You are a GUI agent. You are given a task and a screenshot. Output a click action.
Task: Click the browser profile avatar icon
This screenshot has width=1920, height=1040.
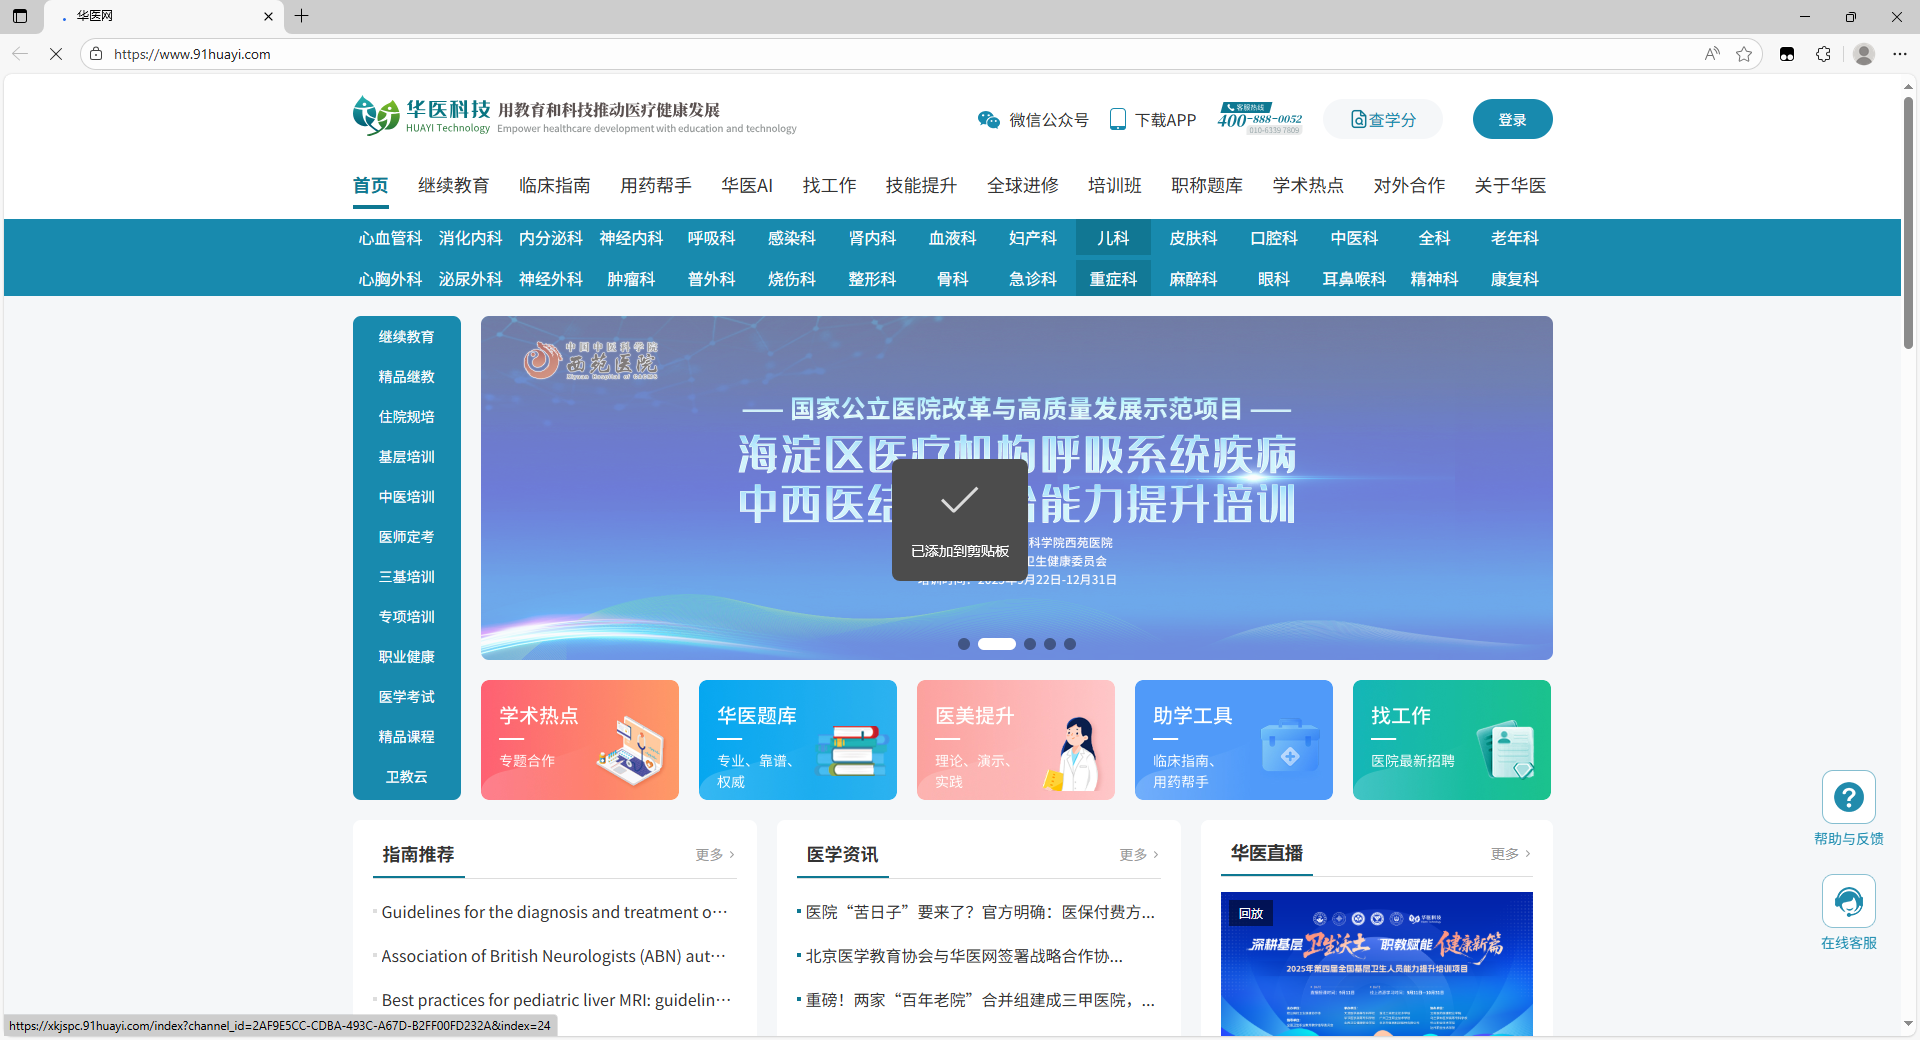pyautogui.click(x=1863, y=54)
